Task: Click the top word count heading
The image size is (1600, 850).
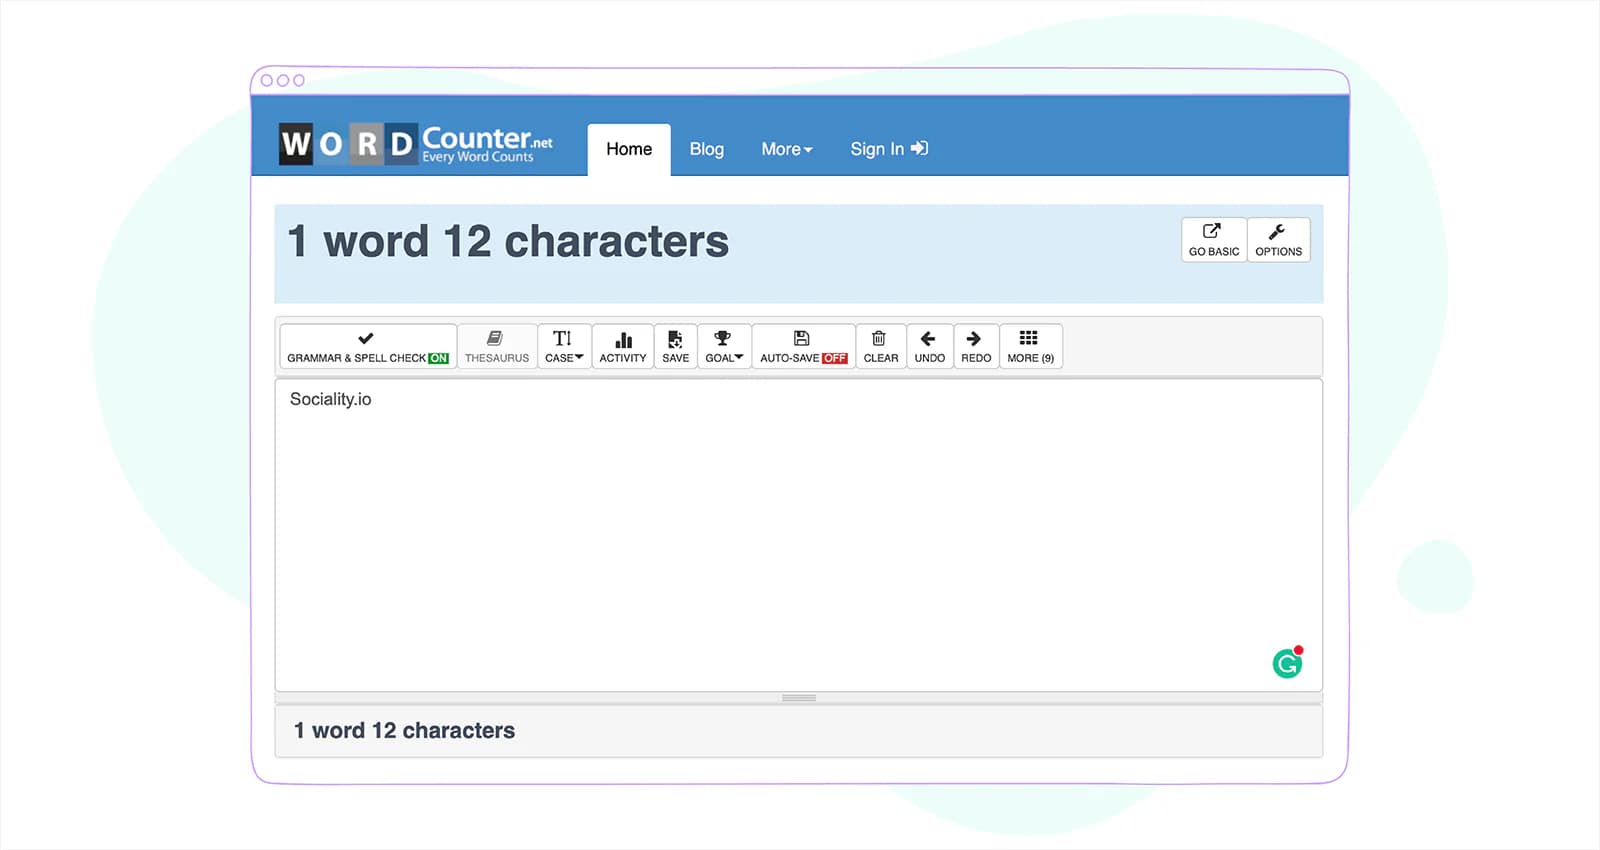Action: [x=508, y=242]
